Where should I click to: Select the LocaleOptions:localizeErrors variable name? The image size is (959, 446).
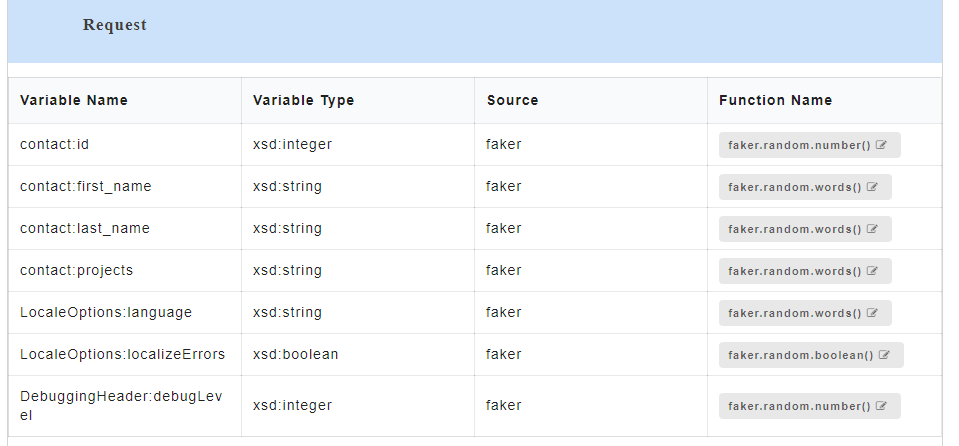[x=122, y=354]
